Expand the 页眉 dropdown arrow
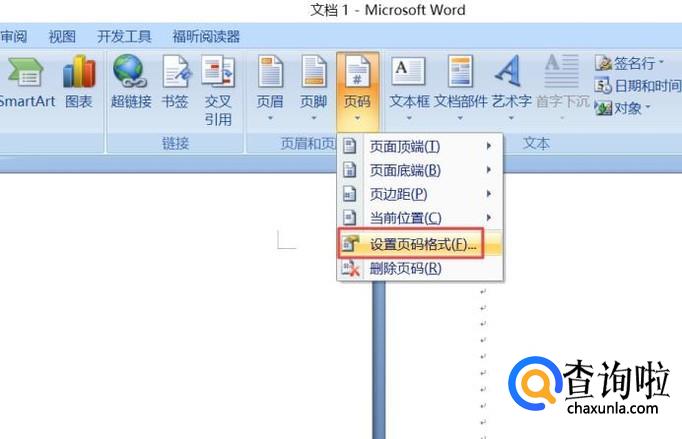 pyautogui.click(x=270, y=118)
